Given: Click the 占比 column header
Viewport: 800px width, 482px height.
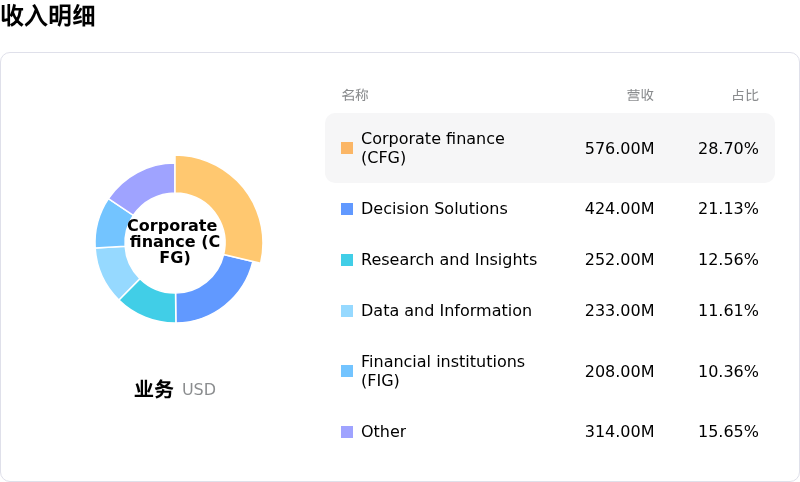Looking at the screenshot, I should click(745, 95).
